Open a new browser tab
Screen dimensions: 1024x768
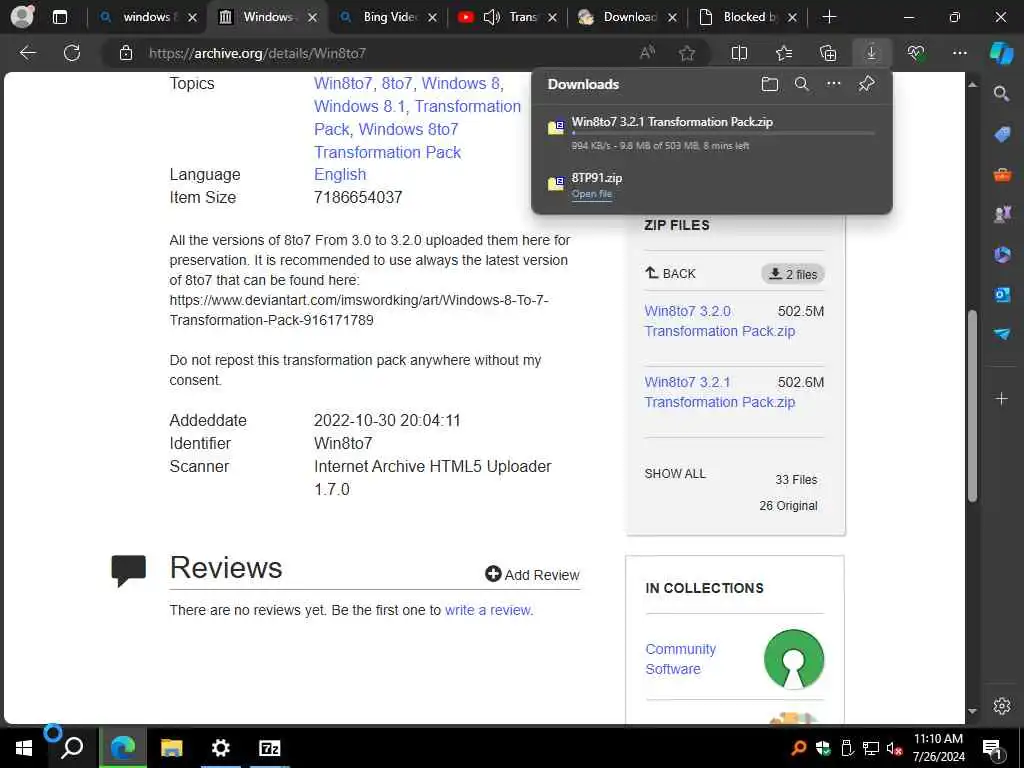tap(829, 17)
